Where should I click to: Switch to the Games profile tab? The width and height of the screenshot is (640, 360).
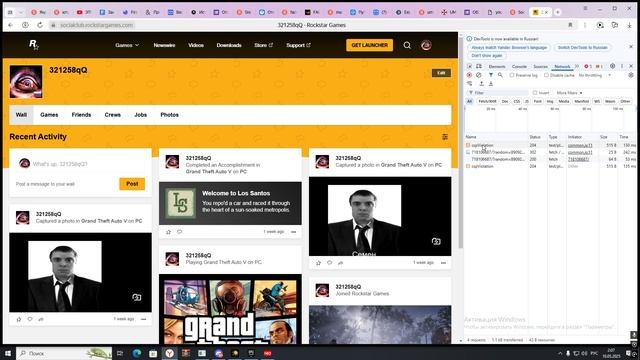click(x=49, y=115)
